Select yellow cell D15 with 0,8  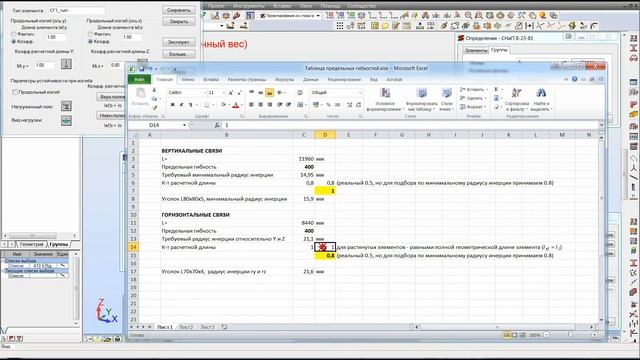coord(325,256)
